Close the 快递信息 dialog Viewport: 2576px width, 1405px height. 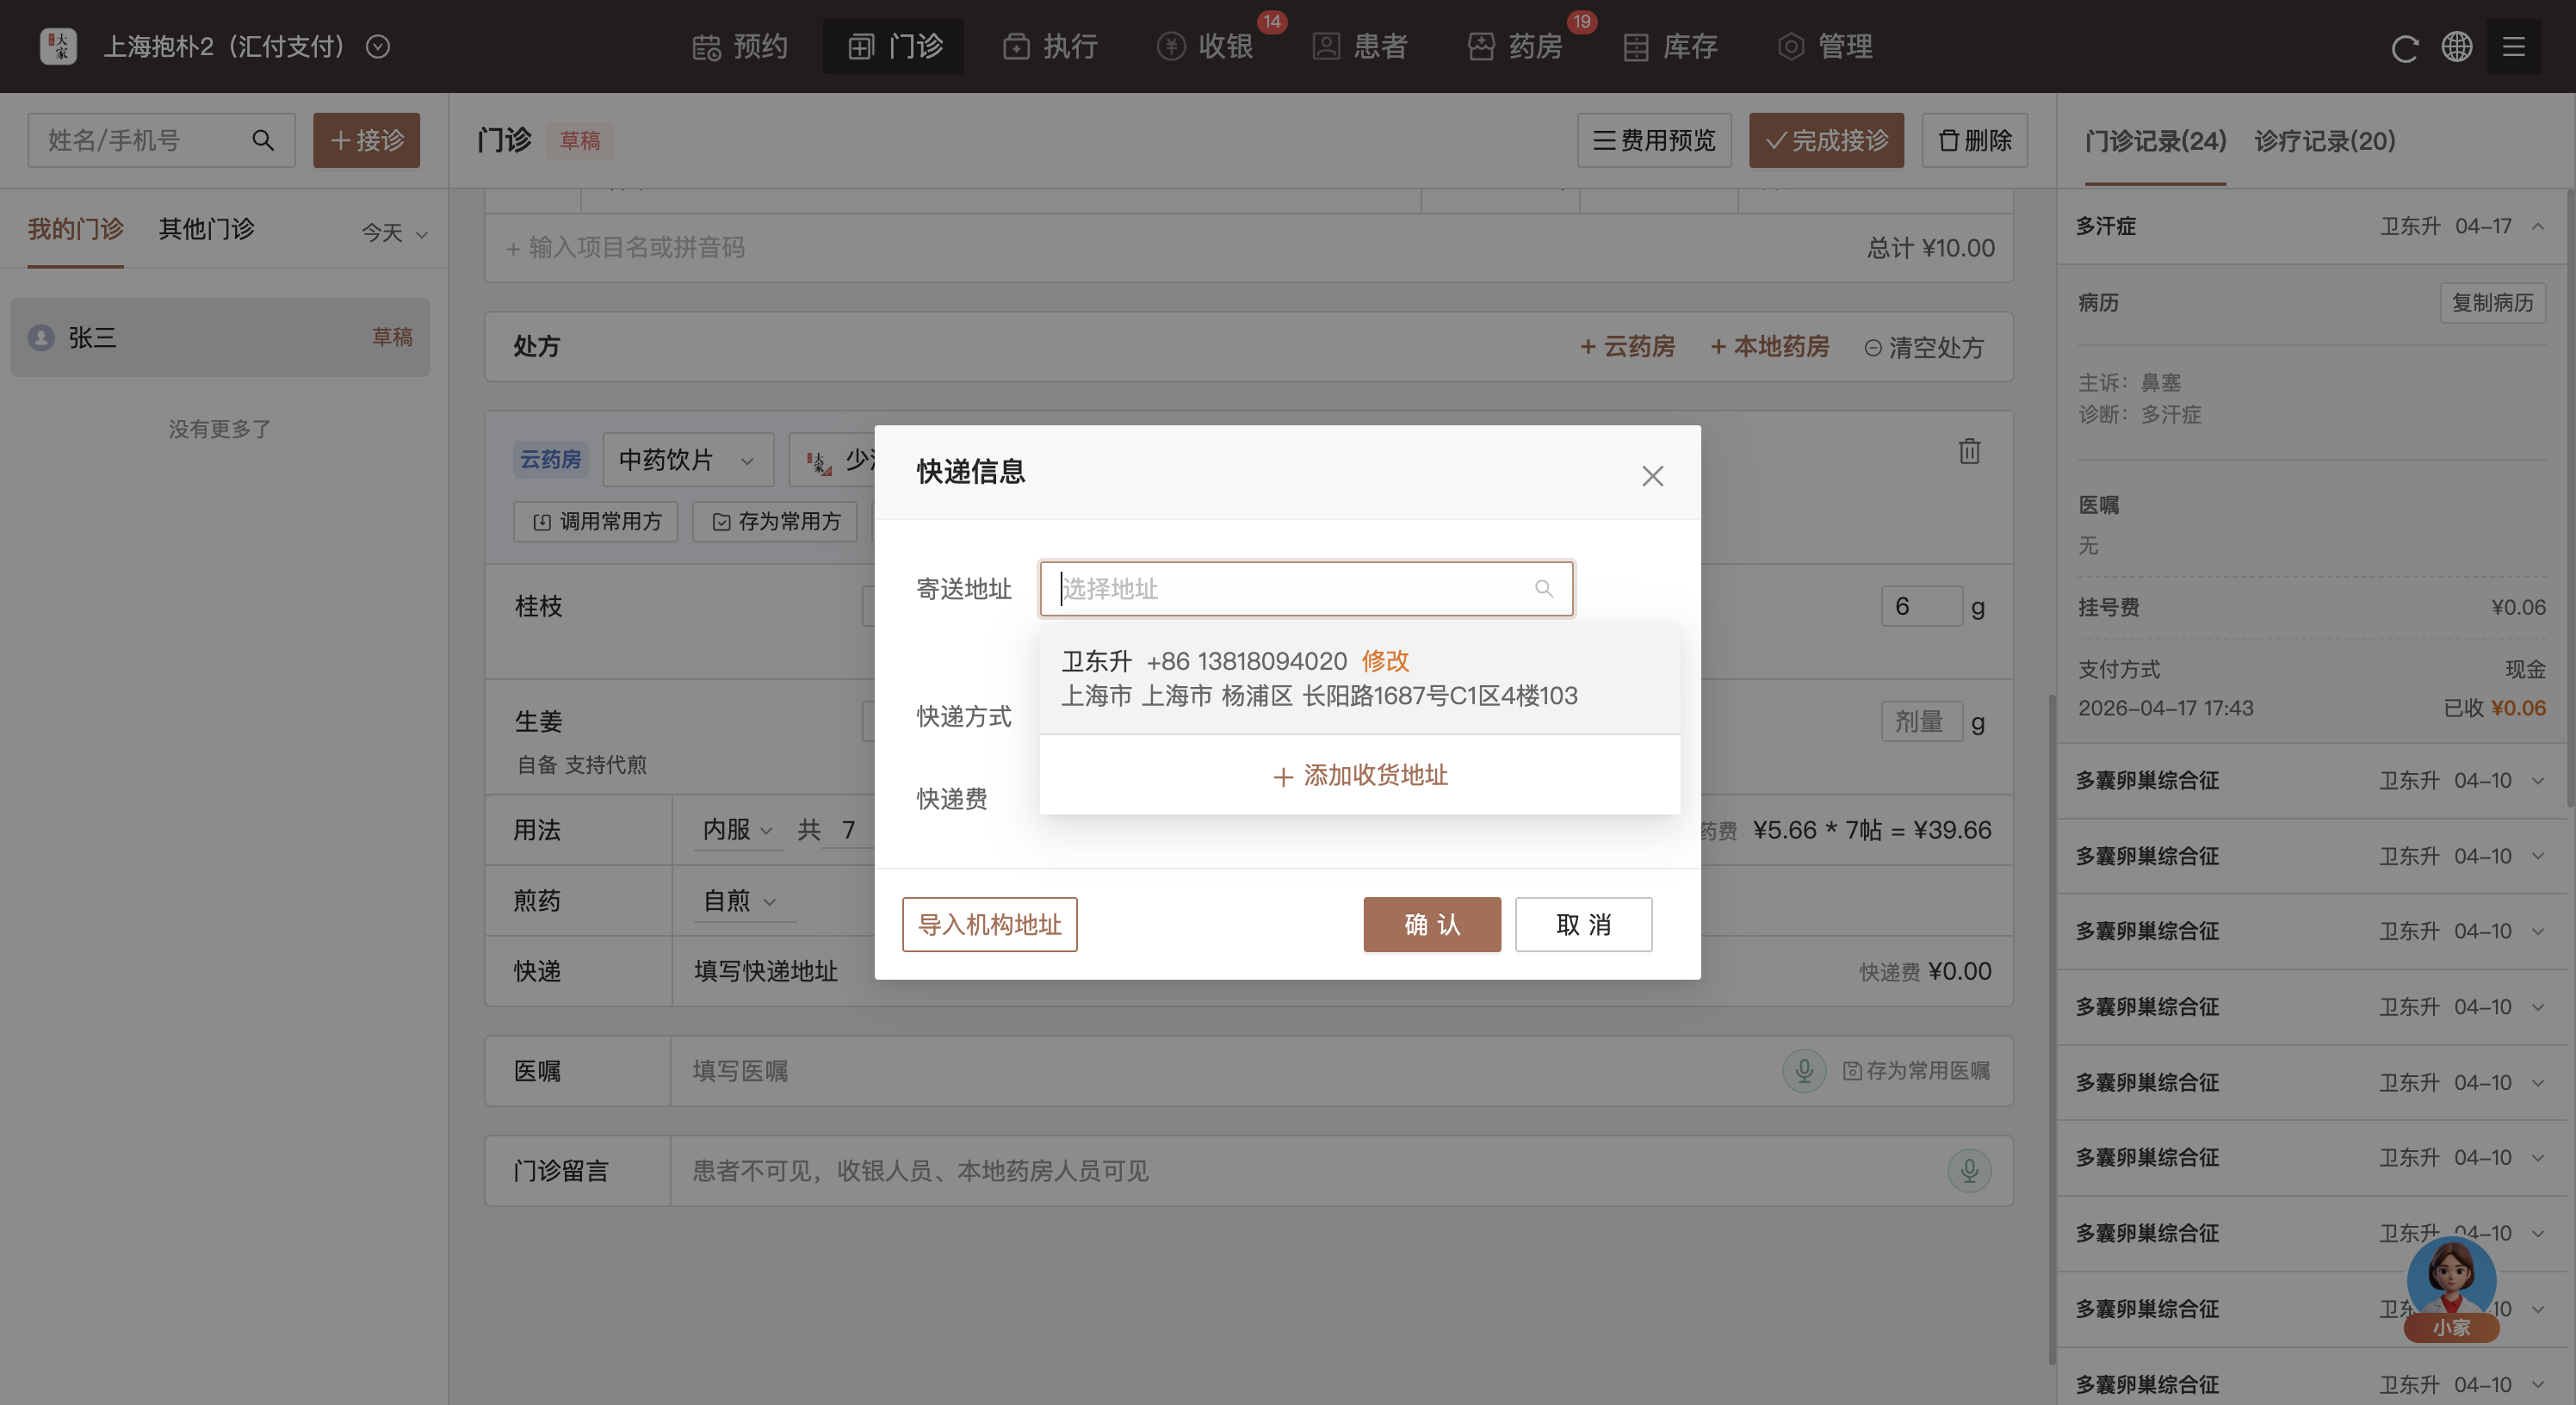pyautogui.click(x=1652, y=476)
